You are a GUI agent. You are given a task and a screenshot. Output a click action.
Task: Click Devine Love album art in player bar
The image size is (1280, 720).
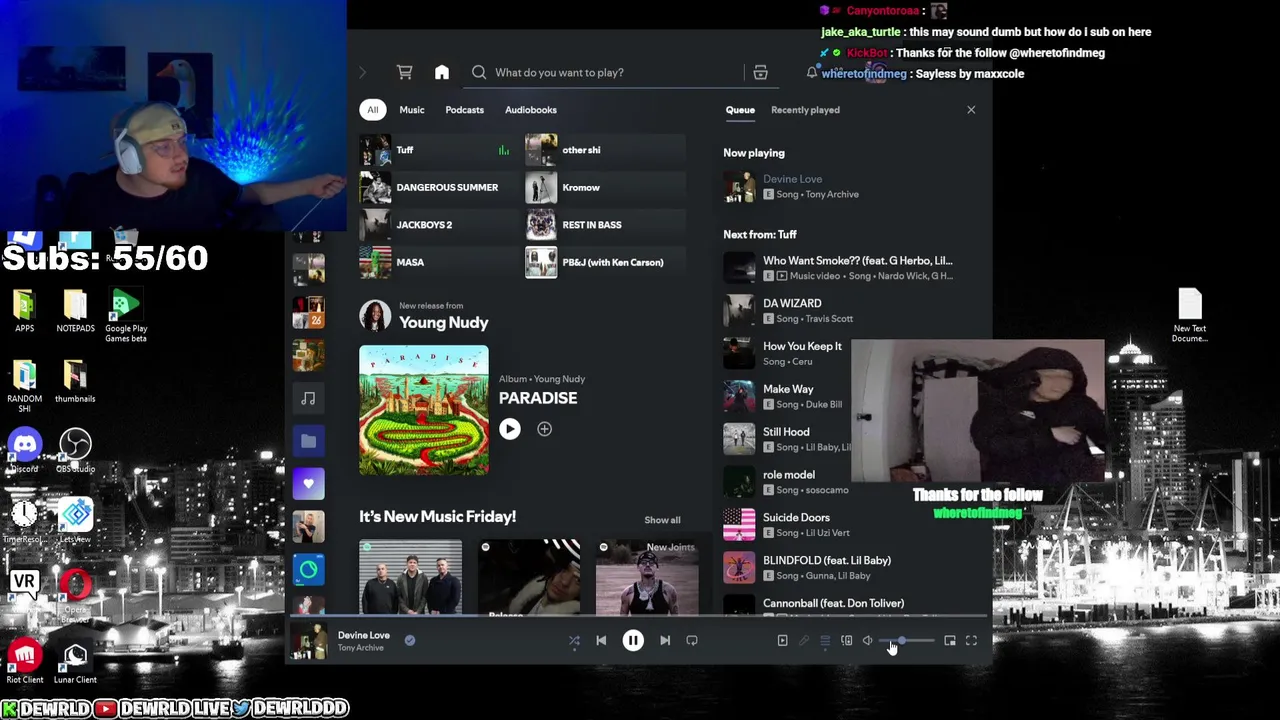point(309,641)
